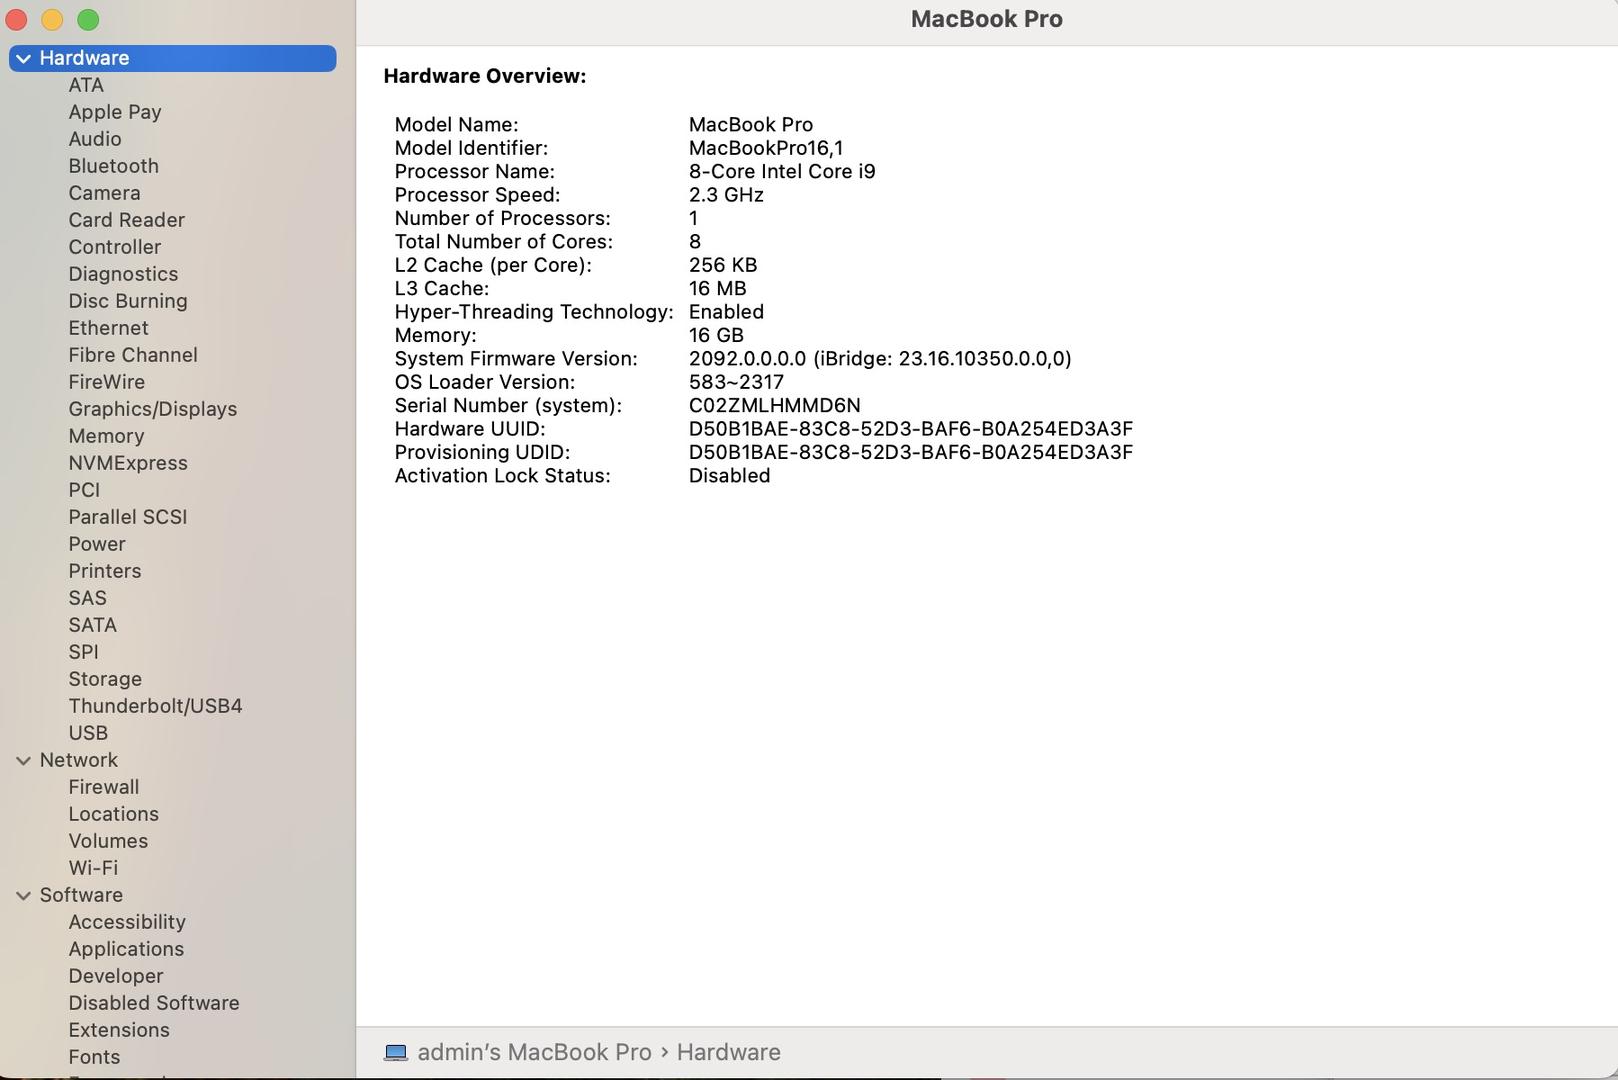Image resolution: width=1618 pixels, height=1080 pixels.
Task: Open Disabled Software entry
Action: pyautogui.click(x=153, y=1003)
